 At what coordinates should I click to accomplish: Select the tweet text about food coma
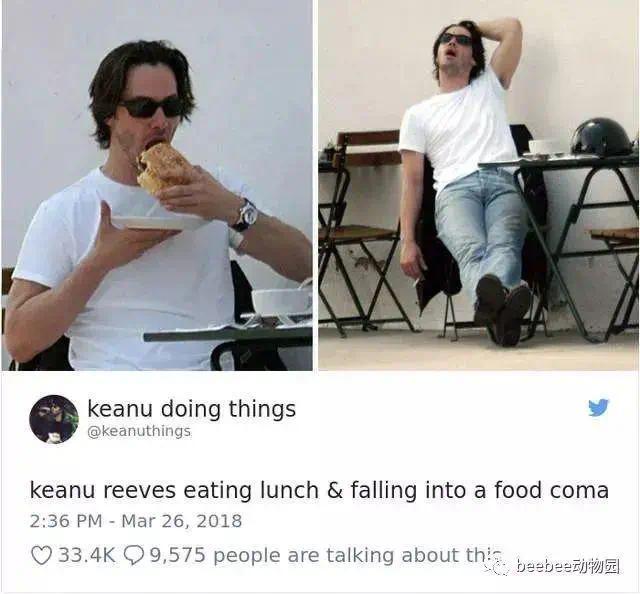319,489
